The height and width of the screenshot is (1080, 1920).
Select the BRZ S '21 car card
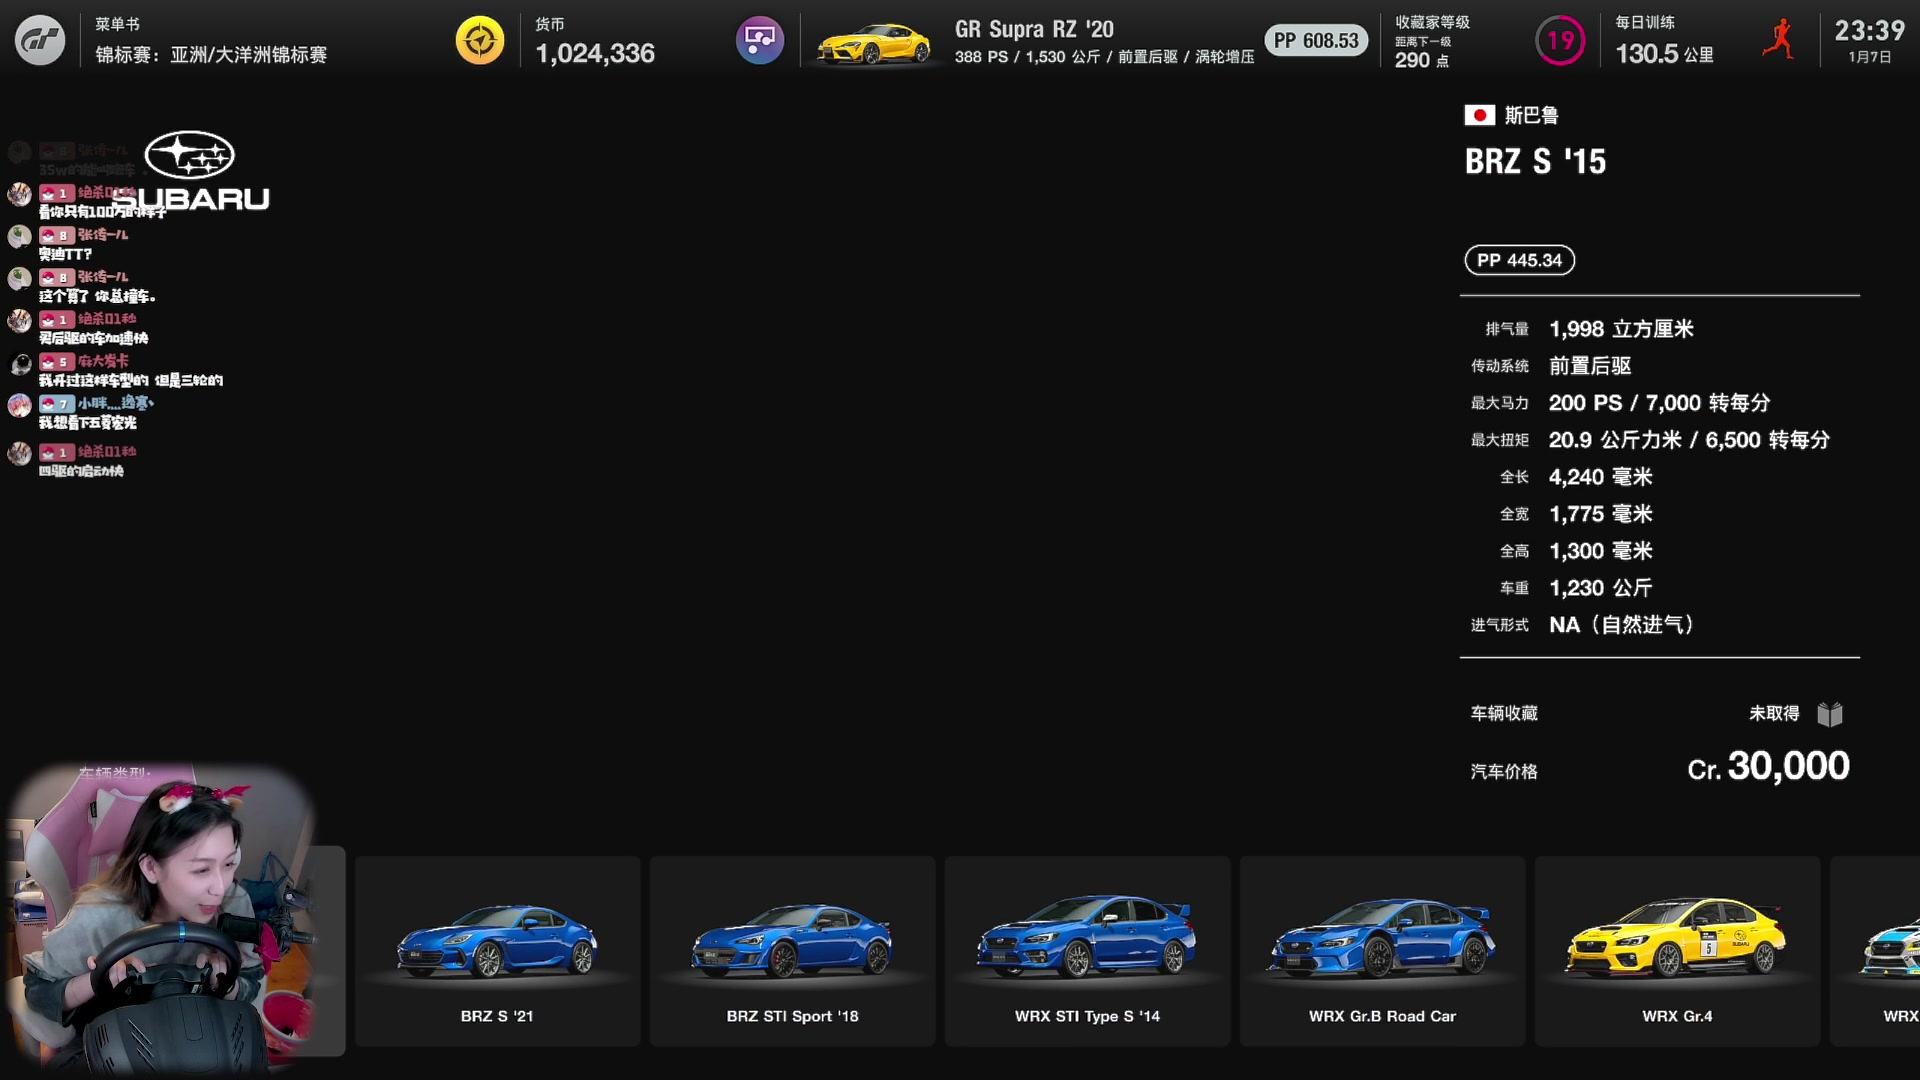click(497, 951)
